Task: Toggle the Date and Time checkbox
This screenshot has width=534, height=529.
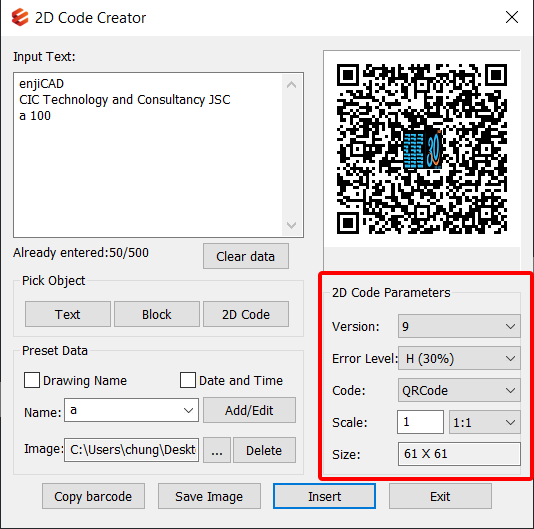Action: (188, 380)
